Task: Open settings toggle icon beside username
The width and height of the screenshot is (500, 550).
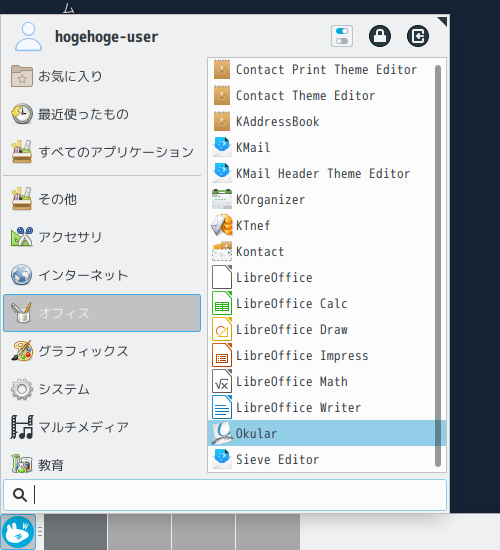Action: [342, 36]
